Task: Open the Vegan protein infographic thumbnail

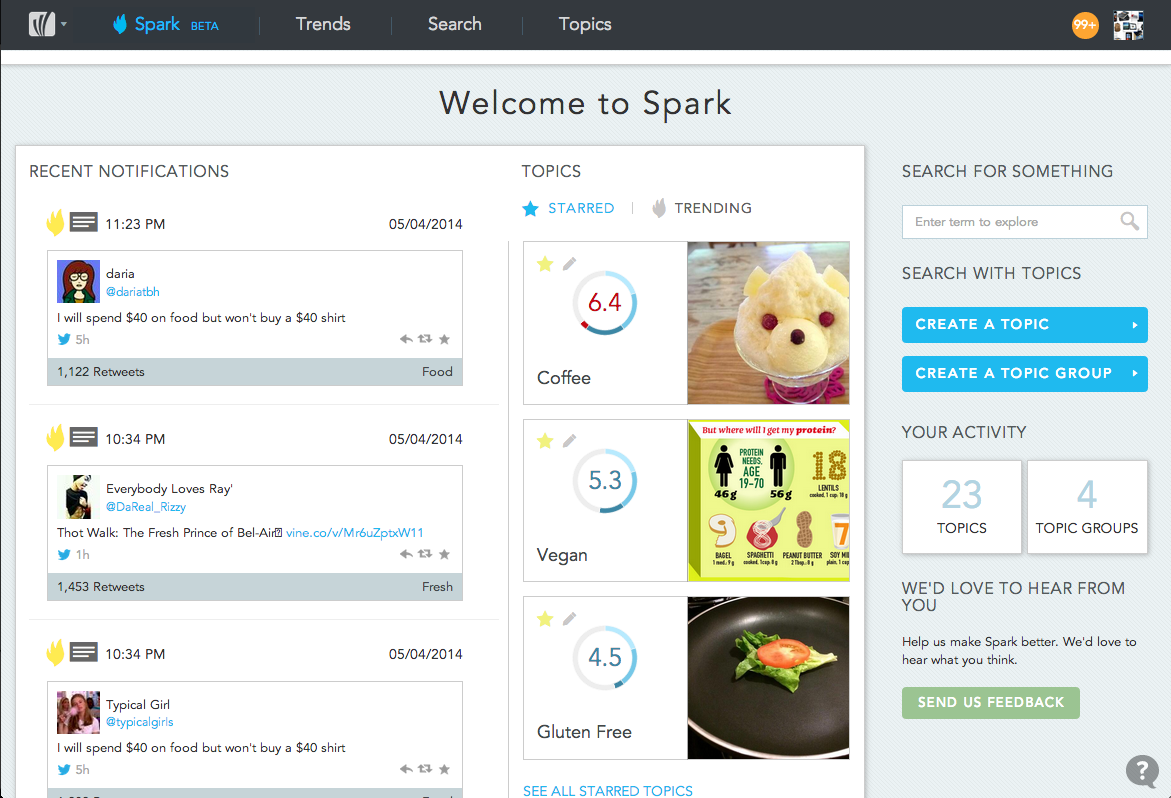Action: [768, 500]
